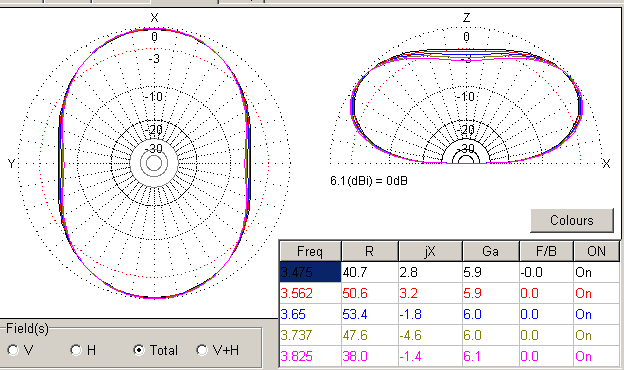Select the V+H field radio button
Image resolution: width=624 pixels, height=370 pixels.
(202, 350)
